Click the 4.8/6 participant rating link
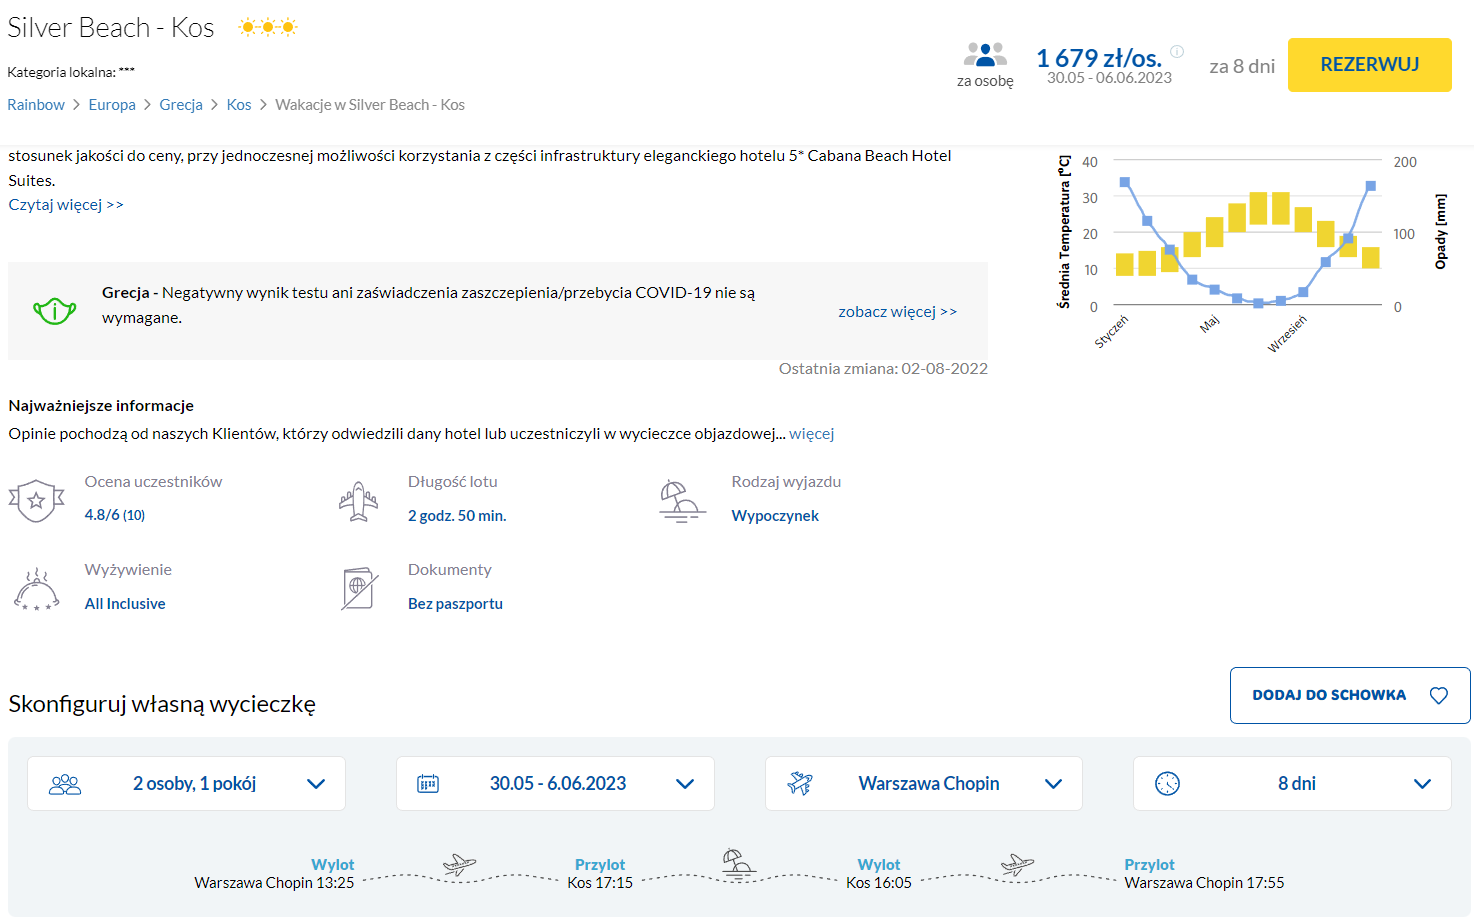Image resolution: width=1474 pixels, height=922 pixels. pos(114,515)
